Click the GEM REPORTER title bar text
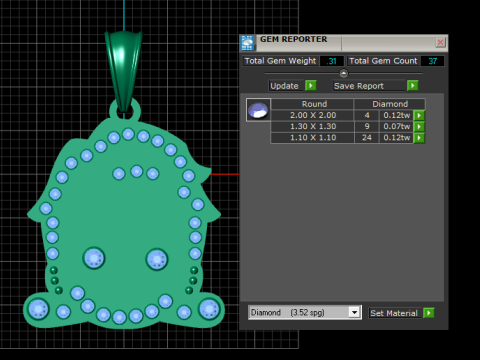The height and width of the screenshot is (360, 480). [x=294, y=39]
